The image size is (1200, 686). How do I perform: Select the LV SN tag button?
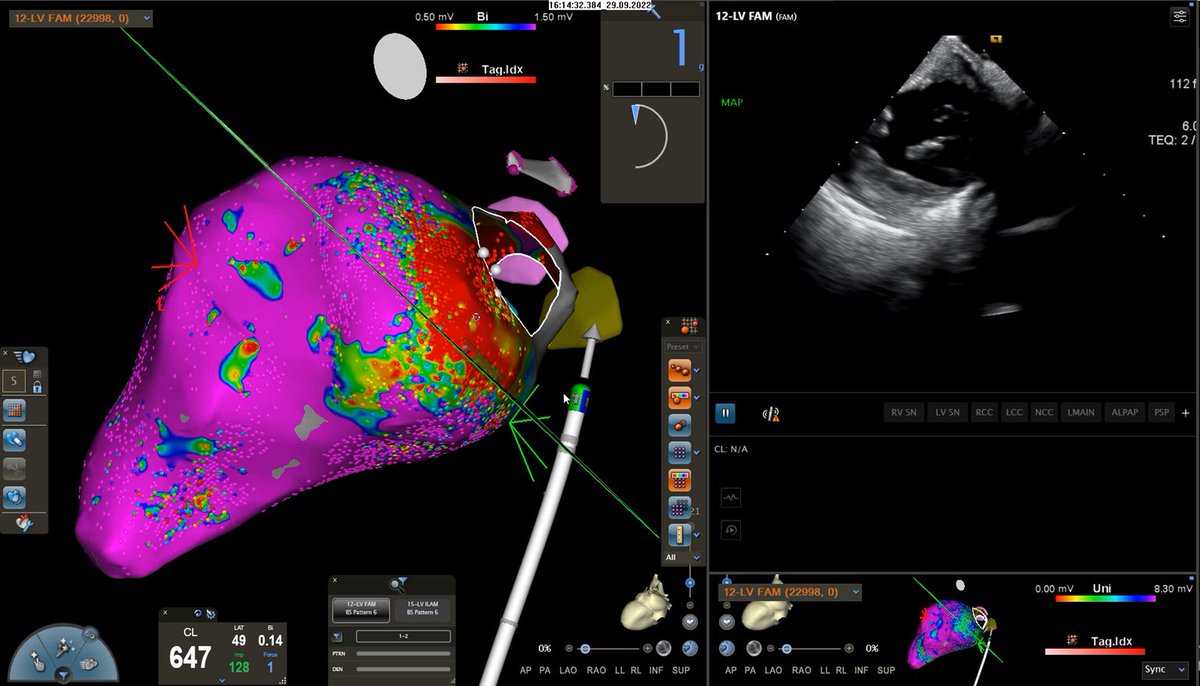[948, 412]
